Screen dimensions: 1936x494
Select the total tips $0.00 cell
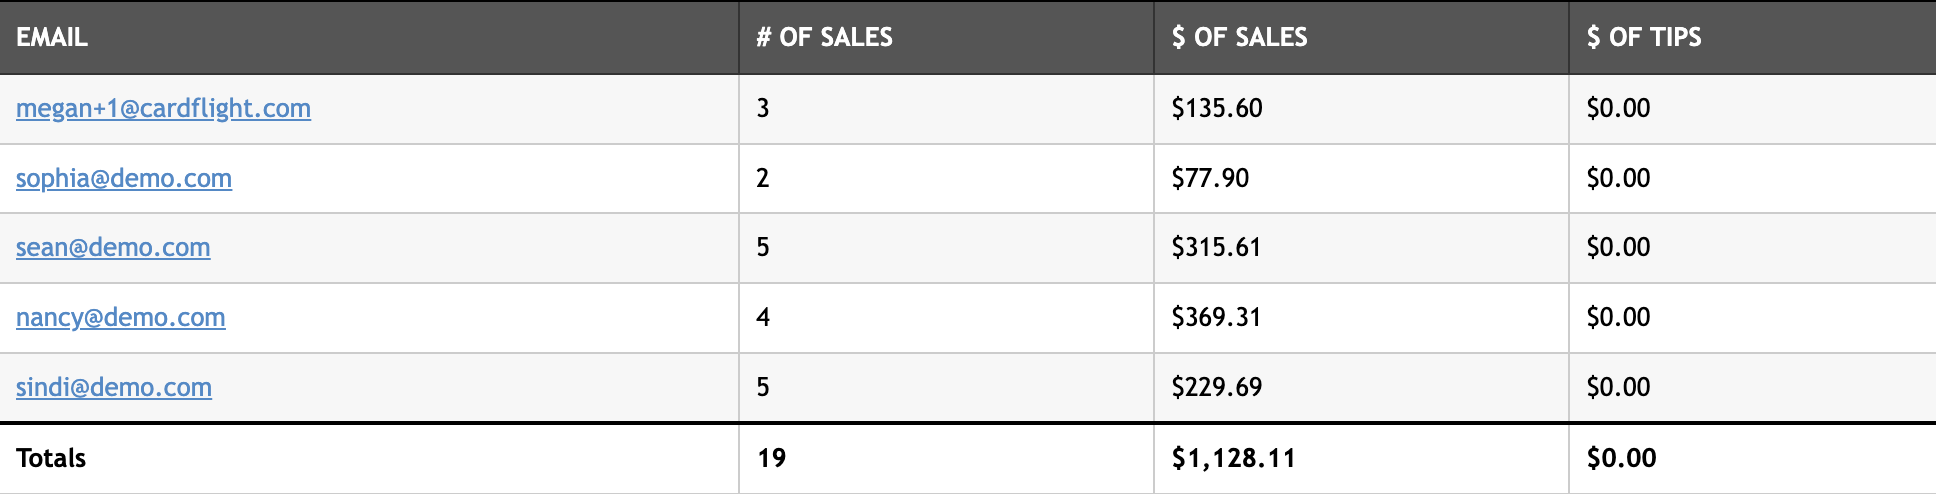(1753, 459)
